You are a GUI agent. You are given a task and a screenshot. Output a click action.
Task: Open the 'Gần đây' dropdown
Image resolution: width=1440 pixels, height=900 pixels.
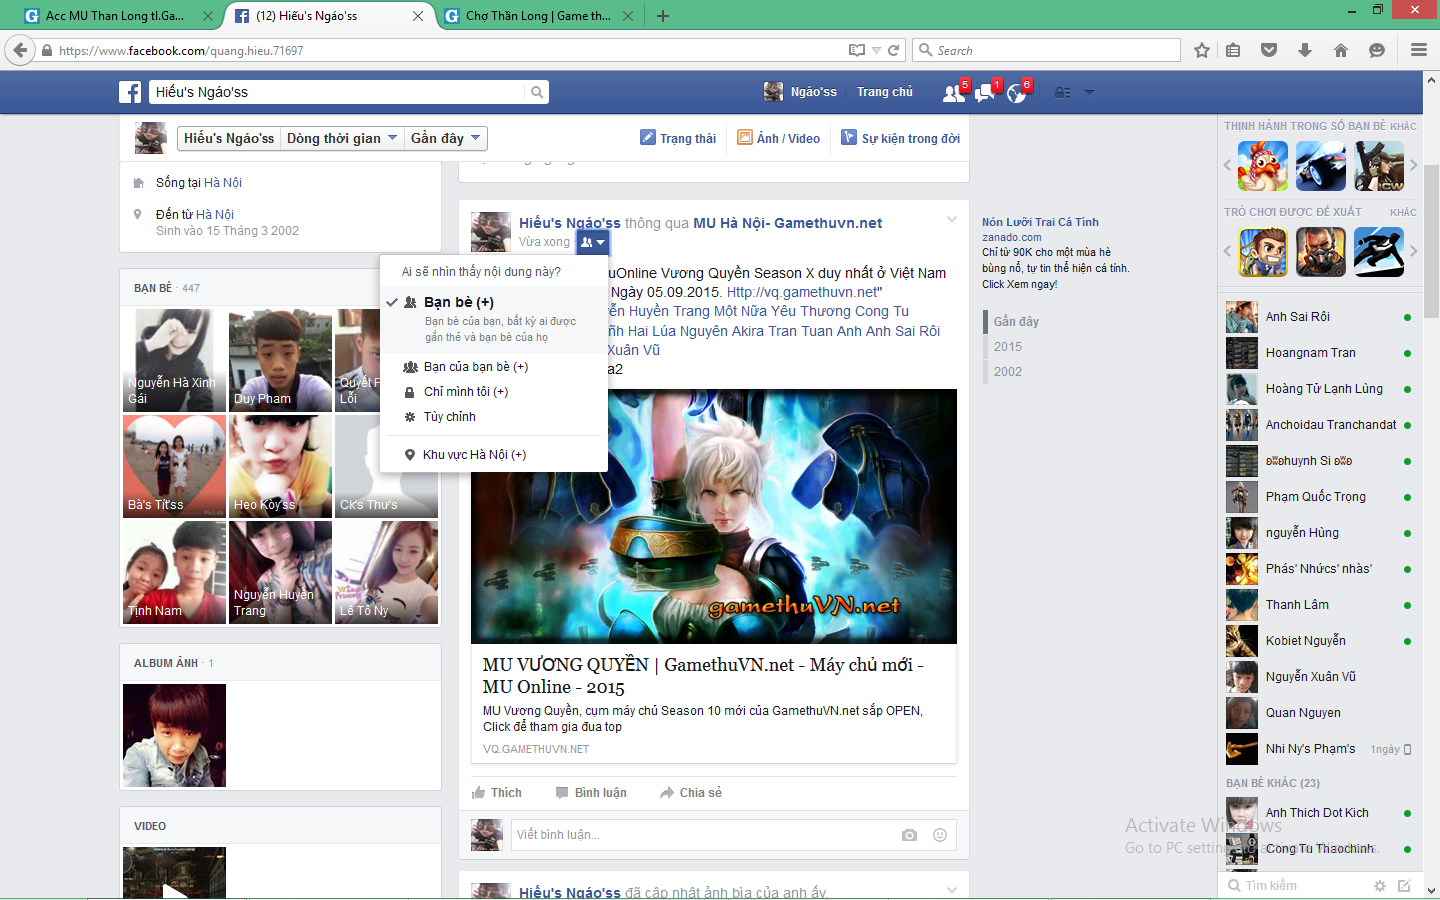click(445, 138)
